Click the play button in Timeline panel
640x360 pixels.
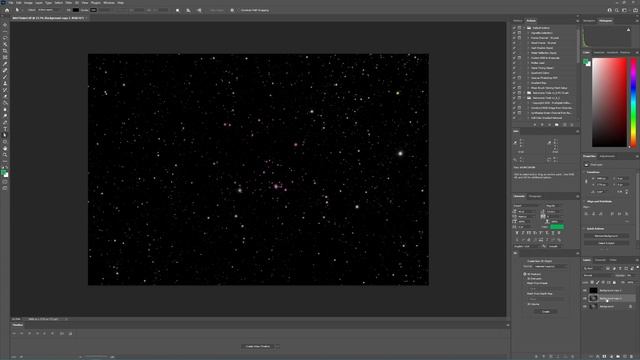pos(30,333)
